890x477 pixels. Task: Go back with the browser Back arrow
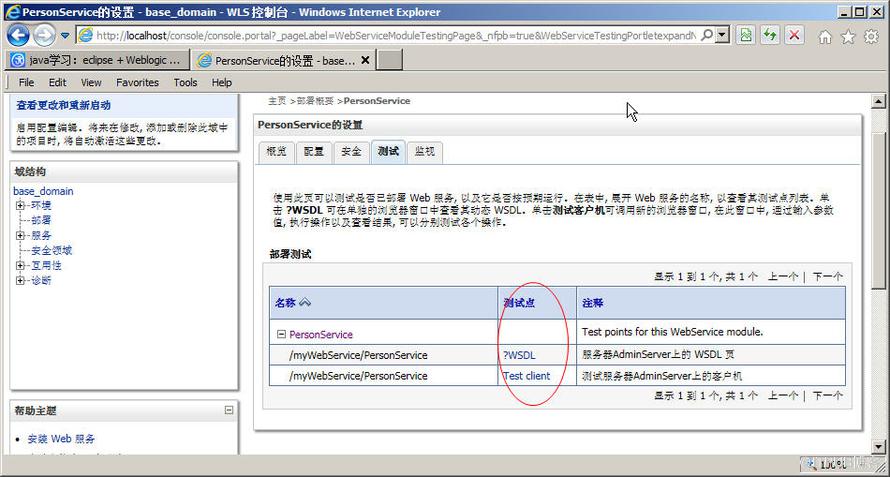click(x=18, y=36)
